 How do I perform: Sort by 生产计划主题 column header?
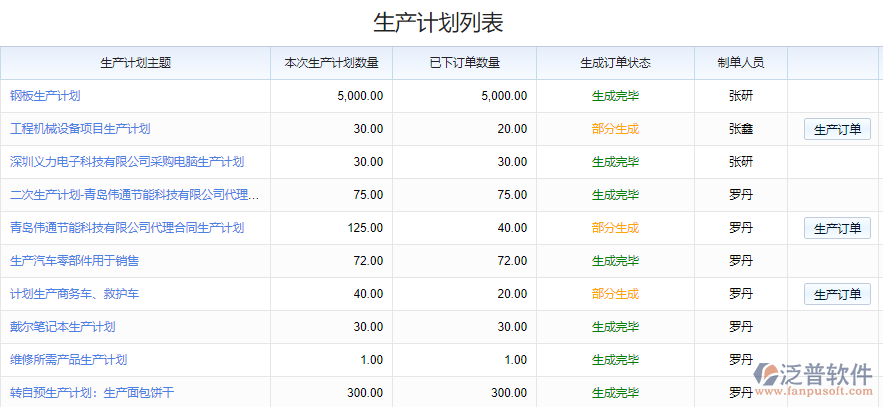pos(136,63)
